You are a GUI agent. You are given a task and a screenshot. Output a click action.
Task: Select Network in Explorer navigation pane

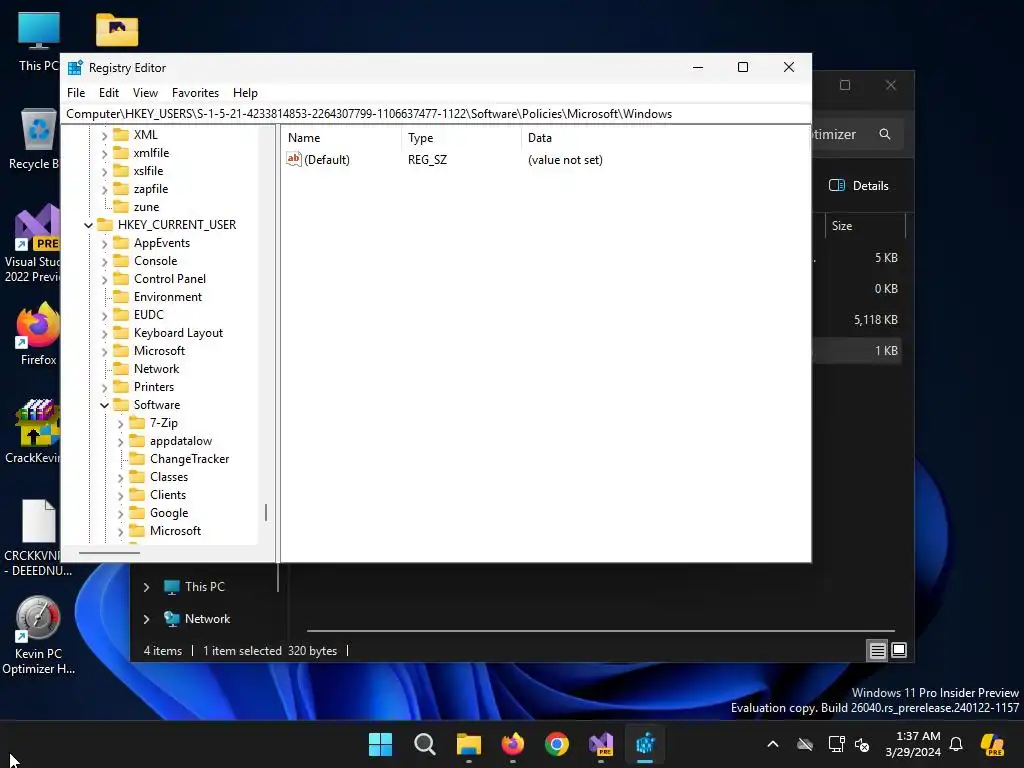click(x=207, y=618)
